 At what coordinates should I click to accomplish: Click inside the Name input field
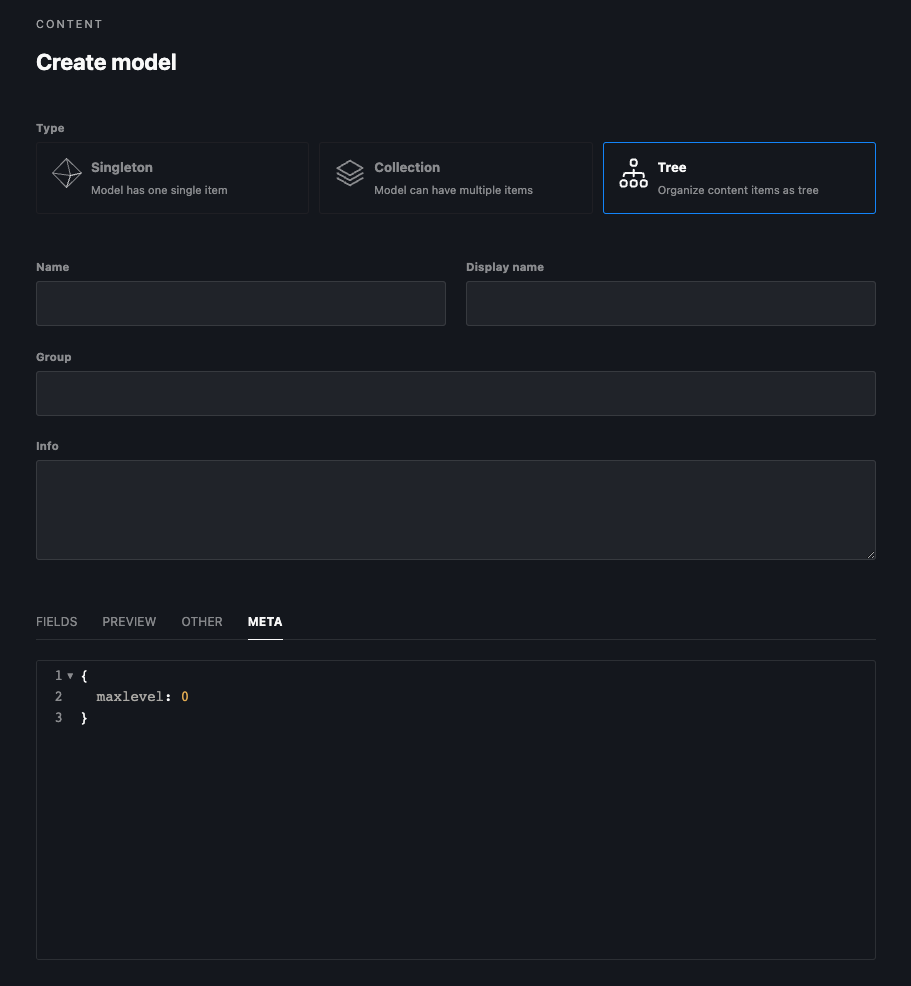click(240, 303)
